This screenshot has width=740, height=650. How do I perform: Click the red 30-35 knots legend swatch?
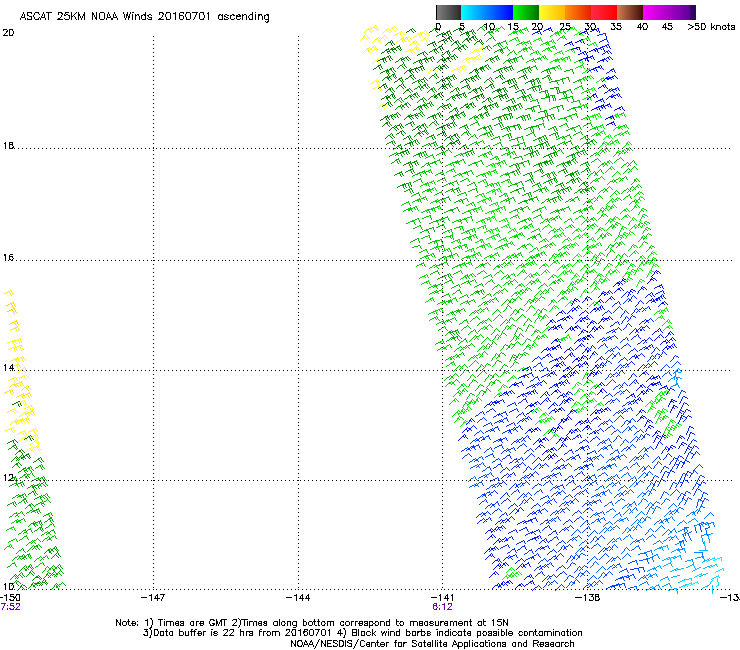pos(604,12)
